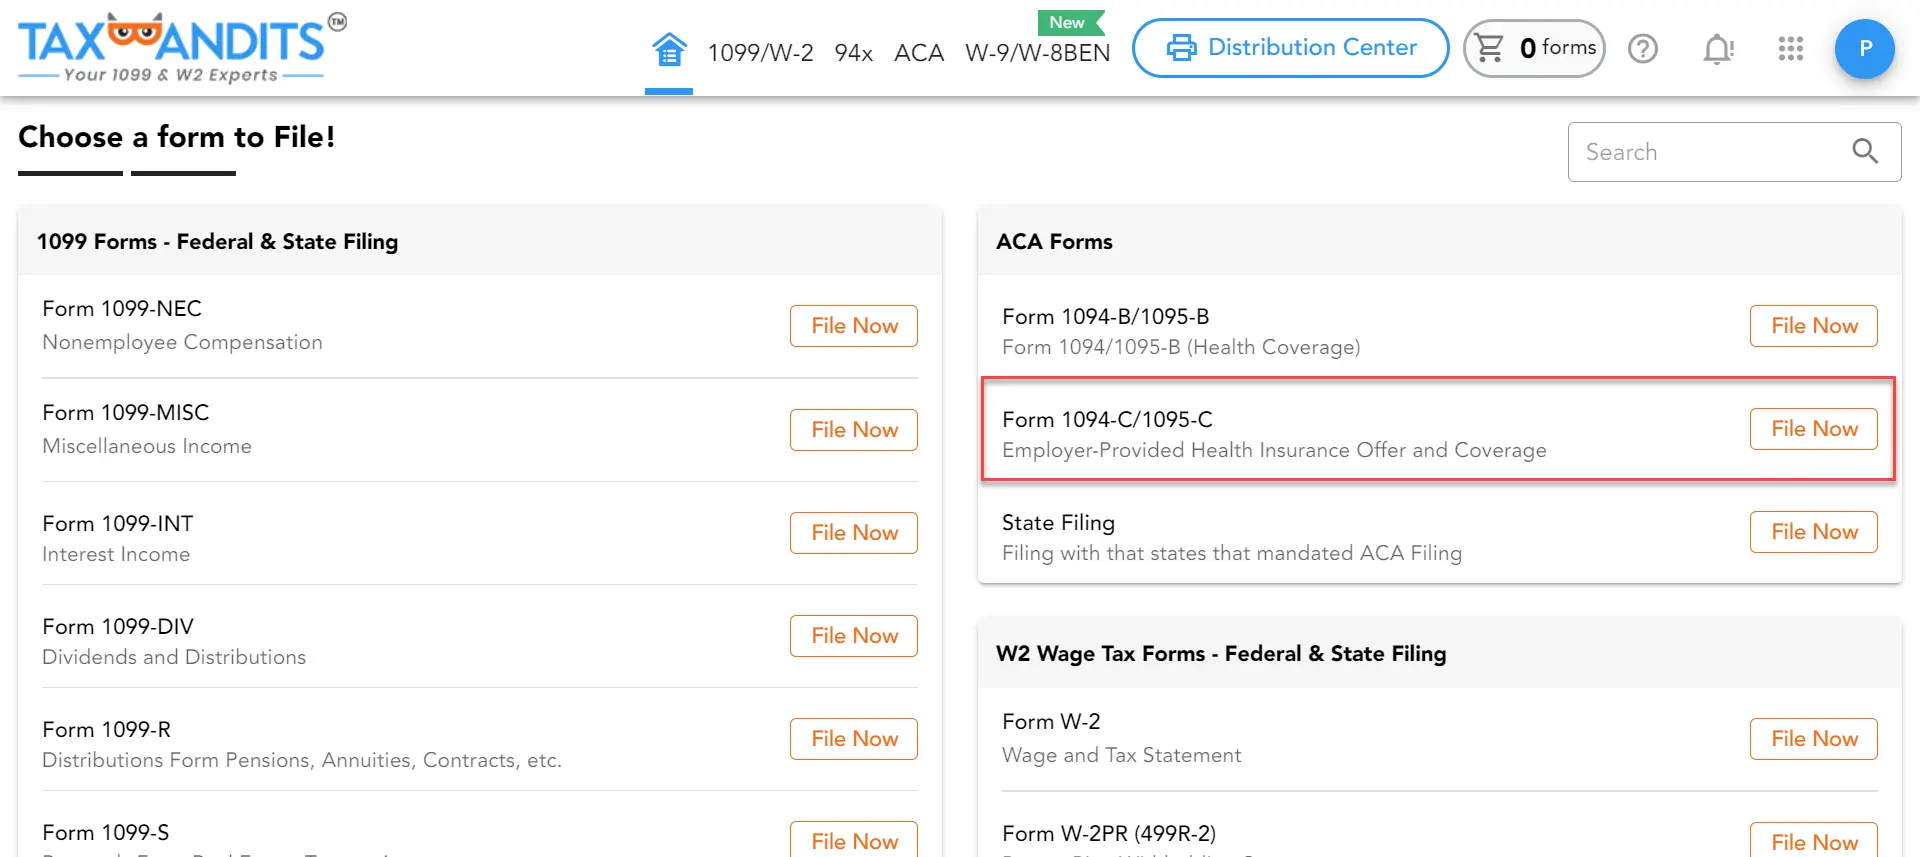Select the Form 1094-C/1095-C title text
Image resolution: width=1920 pixels, height=857 pixels.
1107,420
